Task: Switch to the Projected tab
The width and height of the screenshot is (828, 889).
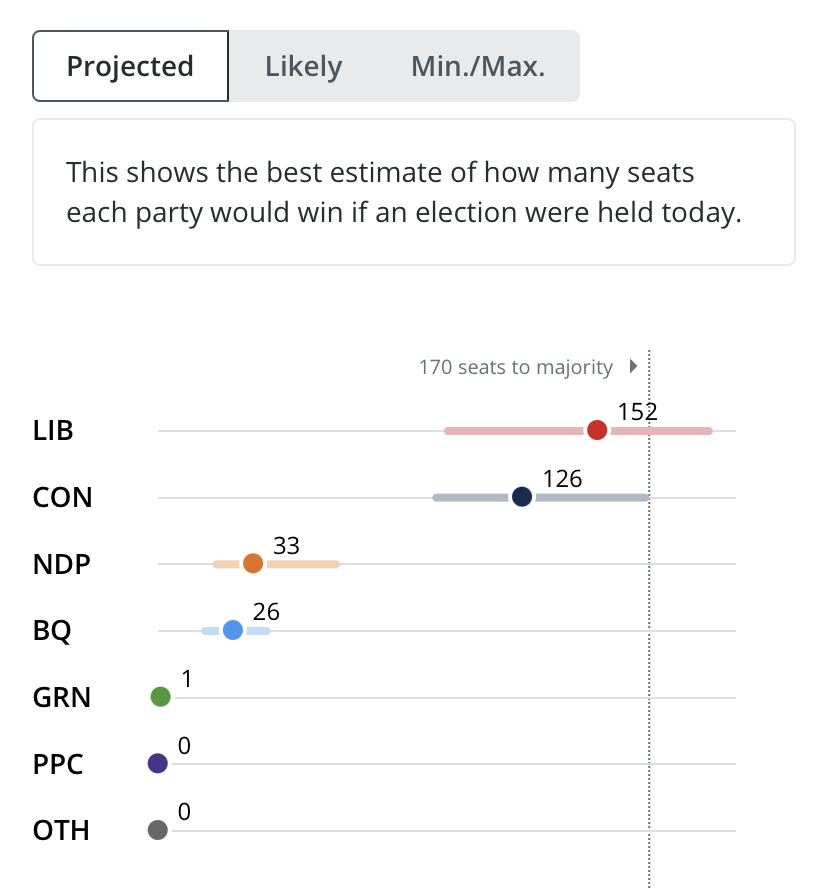Action: click(130, 66)
